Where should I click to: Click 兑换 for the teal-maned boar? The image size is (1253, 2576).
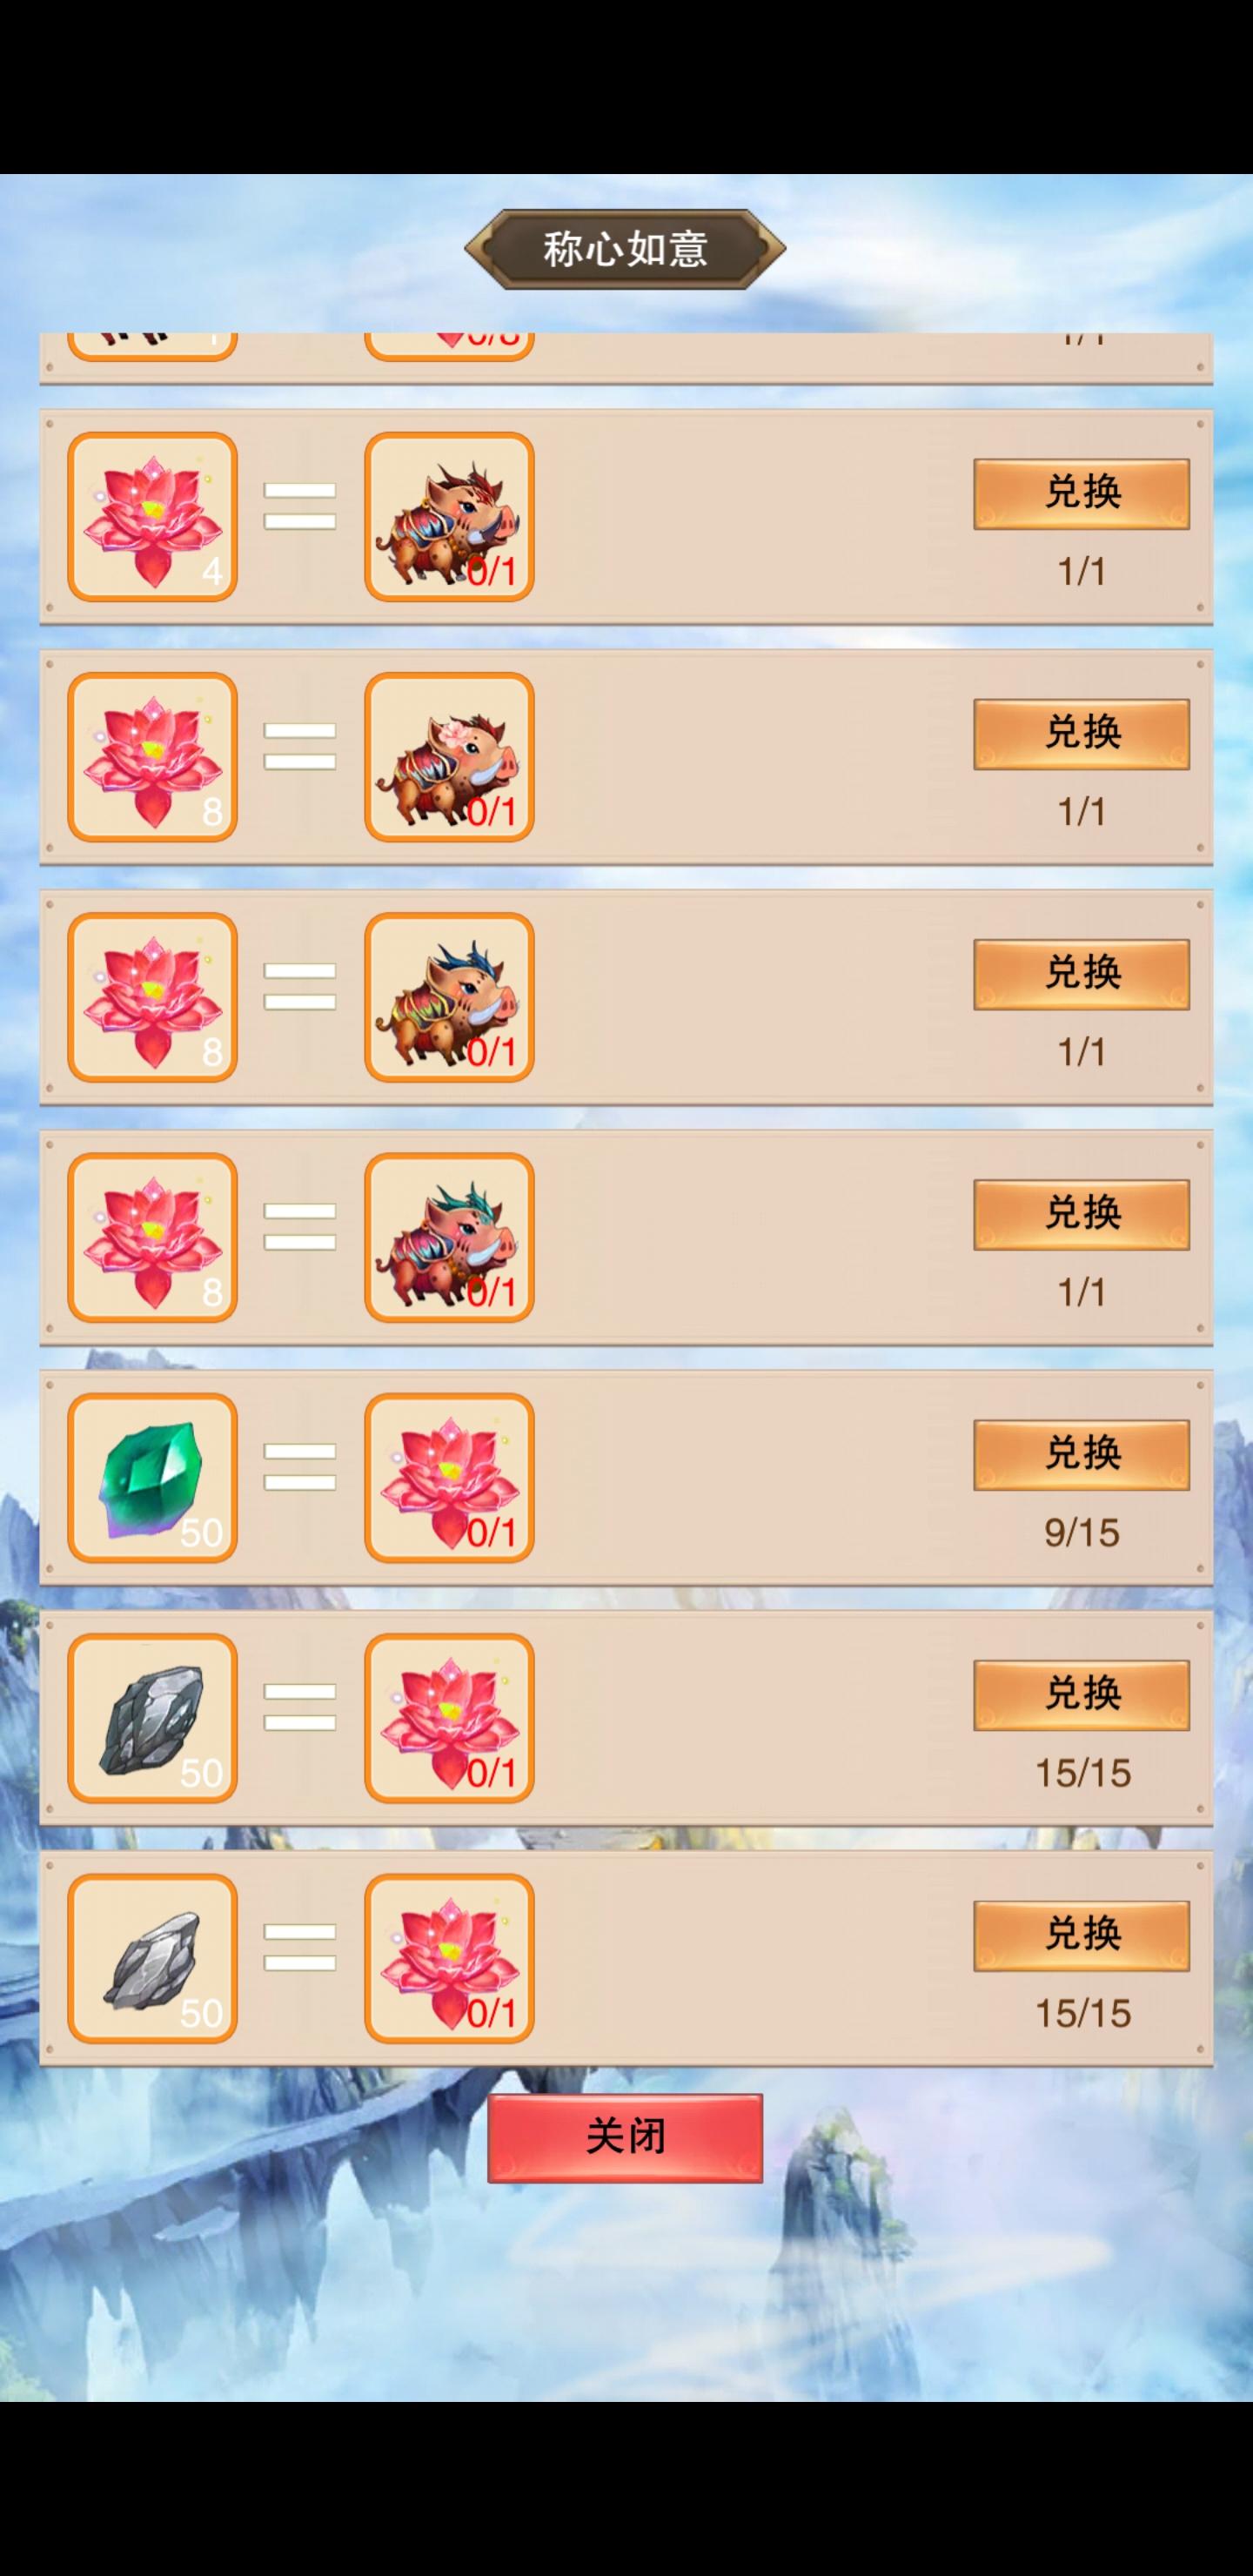click(x=1081, y=1214)
